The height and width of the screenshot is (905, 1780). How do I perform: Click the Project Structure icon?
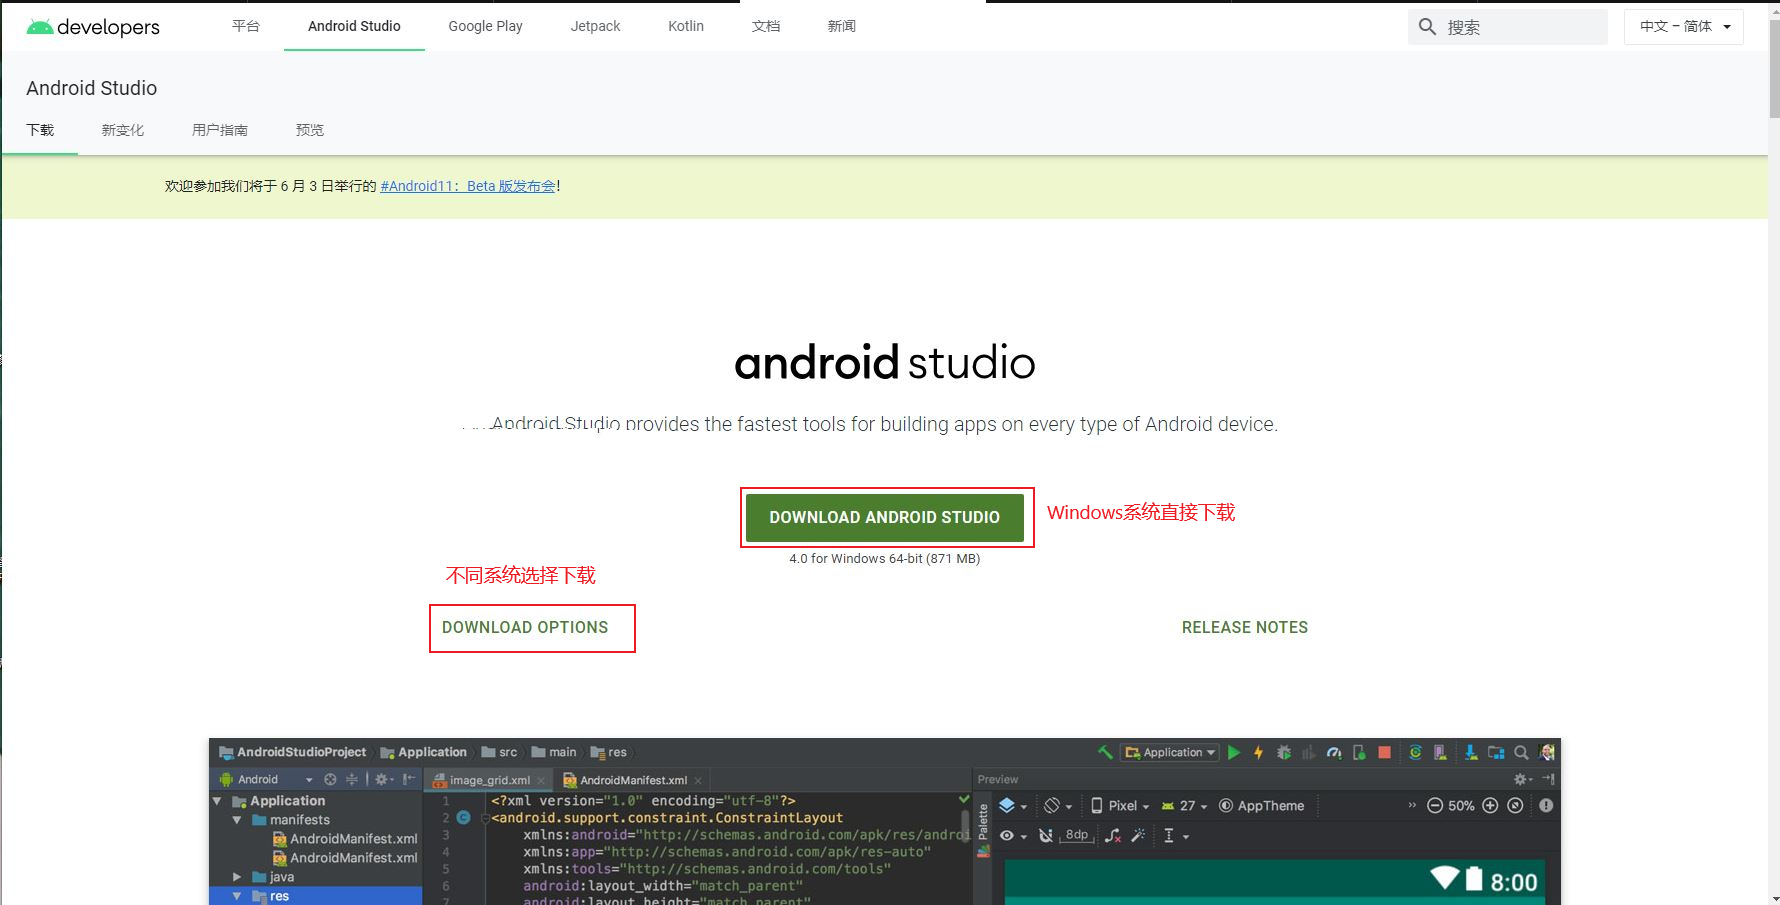click(x=1496, y=752)
